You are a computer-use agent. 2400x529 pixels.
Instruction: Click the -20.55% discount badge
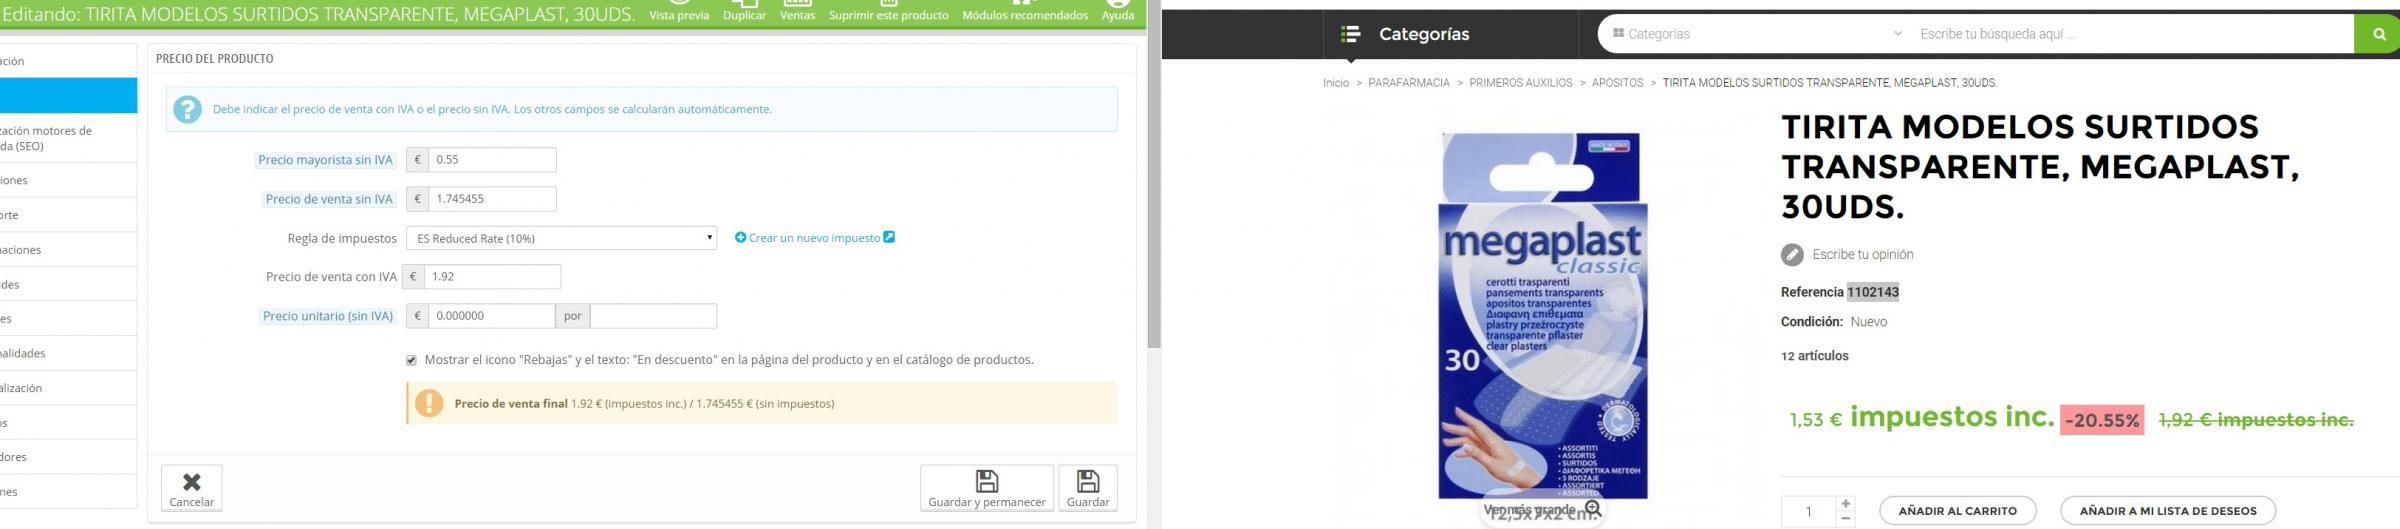tap(2102, 420)
